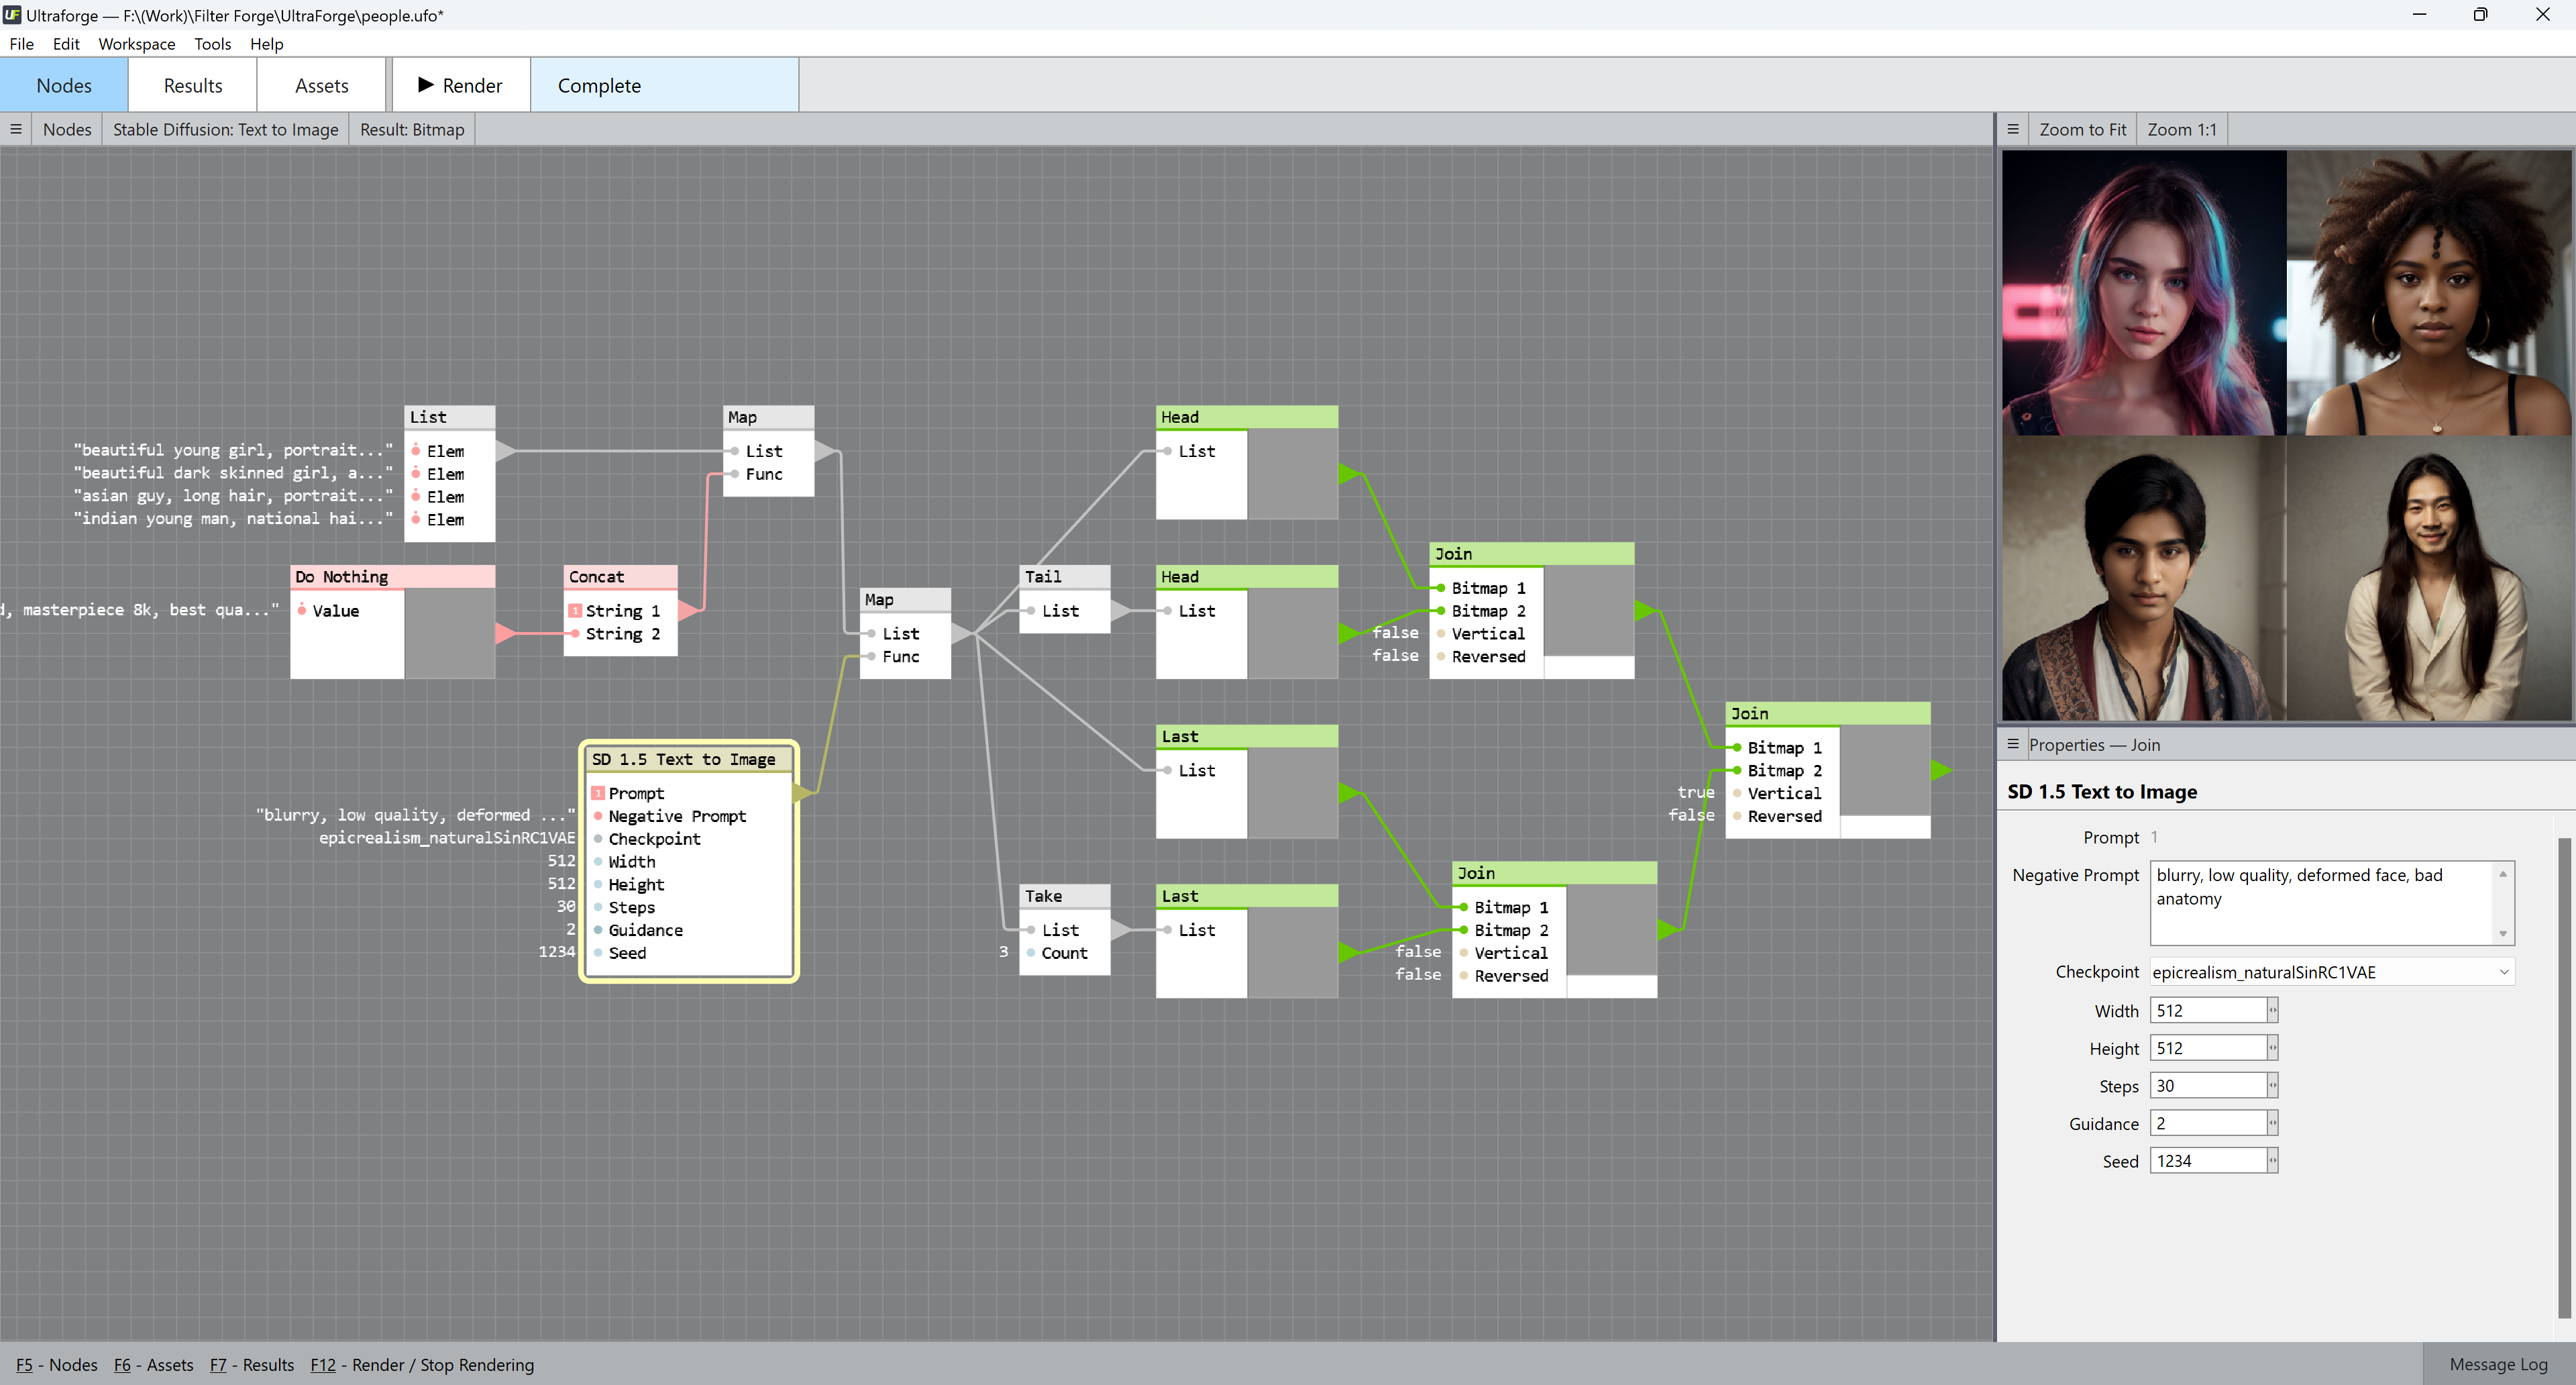Click the Width field spinner handle
The image size is (2576, 1385).
pyautogui.click(x=2272, y=1010)
